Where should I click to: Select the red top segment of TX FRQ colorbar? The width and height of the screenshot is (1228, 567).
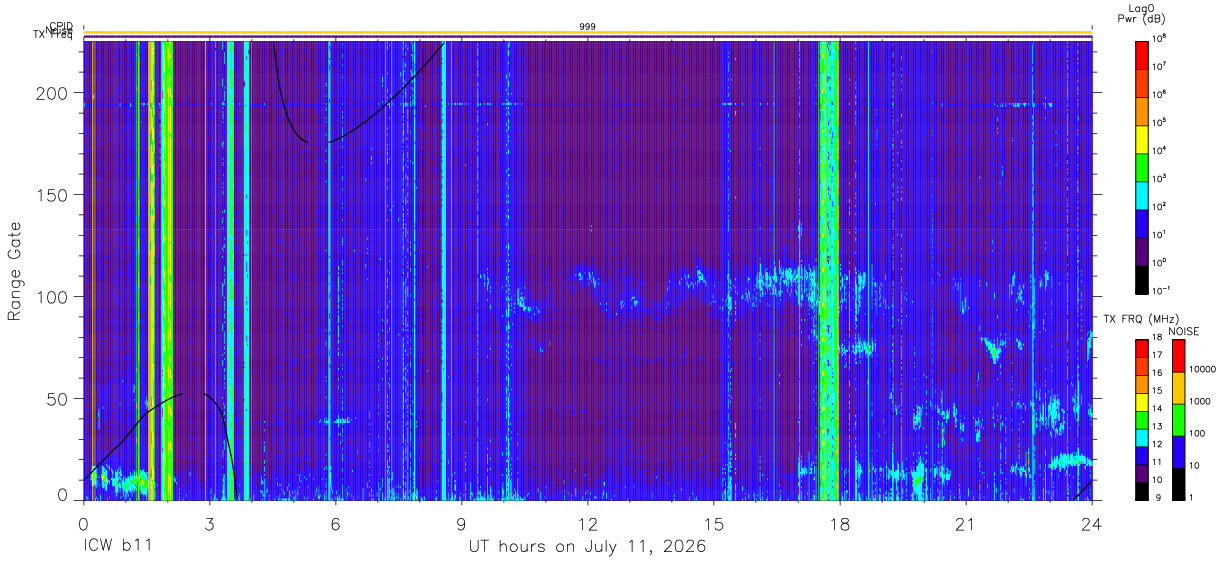[x=1142, y=348]
